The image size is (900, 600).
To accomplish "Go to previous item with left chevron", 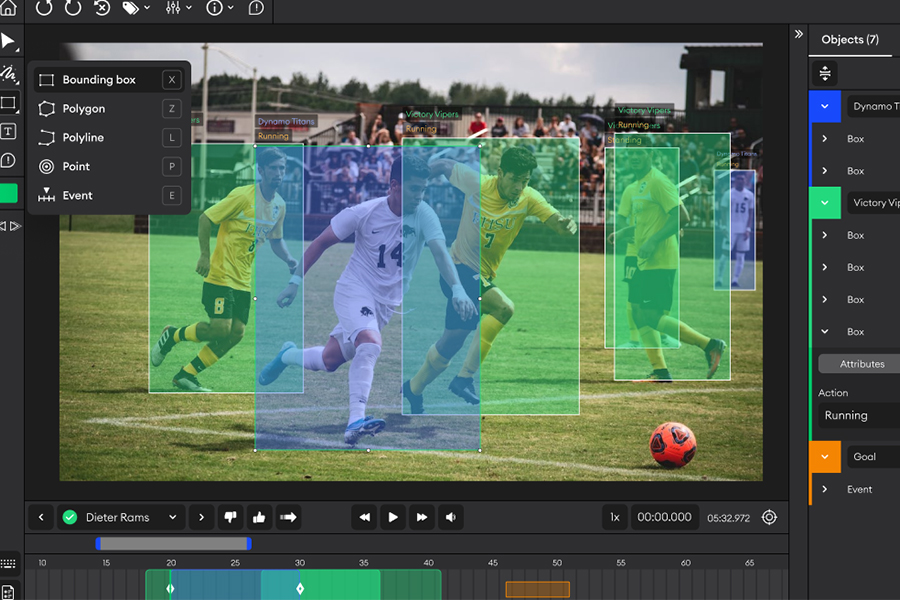I will [41, 517].
